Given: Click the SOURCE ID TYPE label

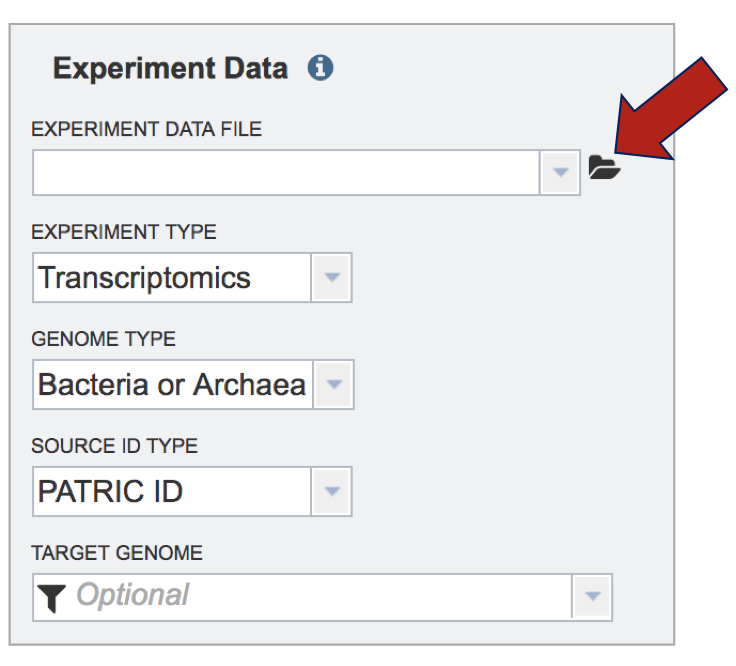Looking at the screenshot, I should point(115,446).
